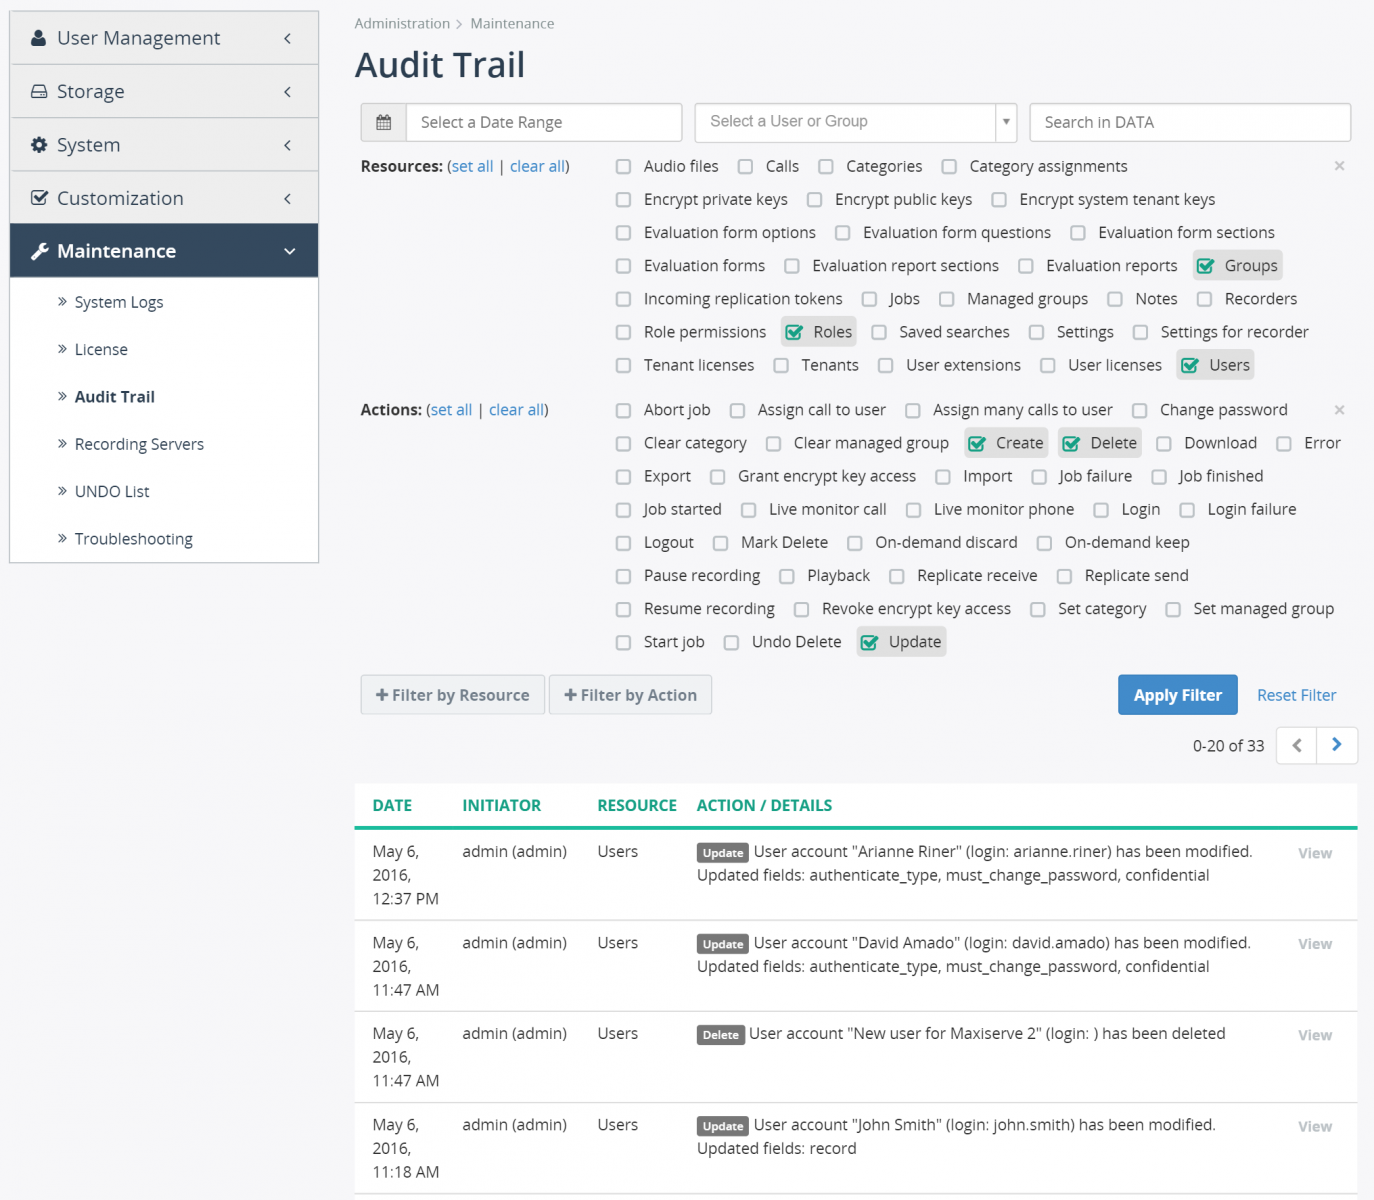Dismiss the Resources filter with the X icon
This screenshot has height=1200, width=1374.
click(x=1339, y=166)
